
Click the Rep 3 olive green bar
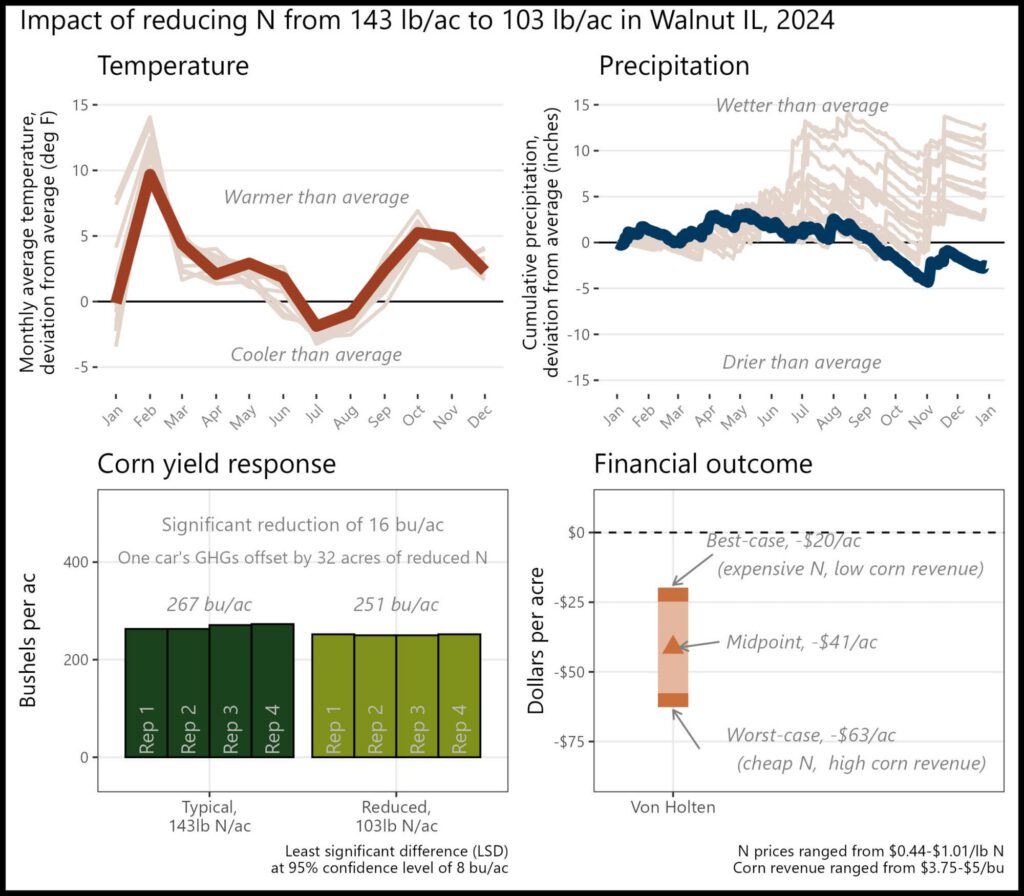(x=417, y=696)
